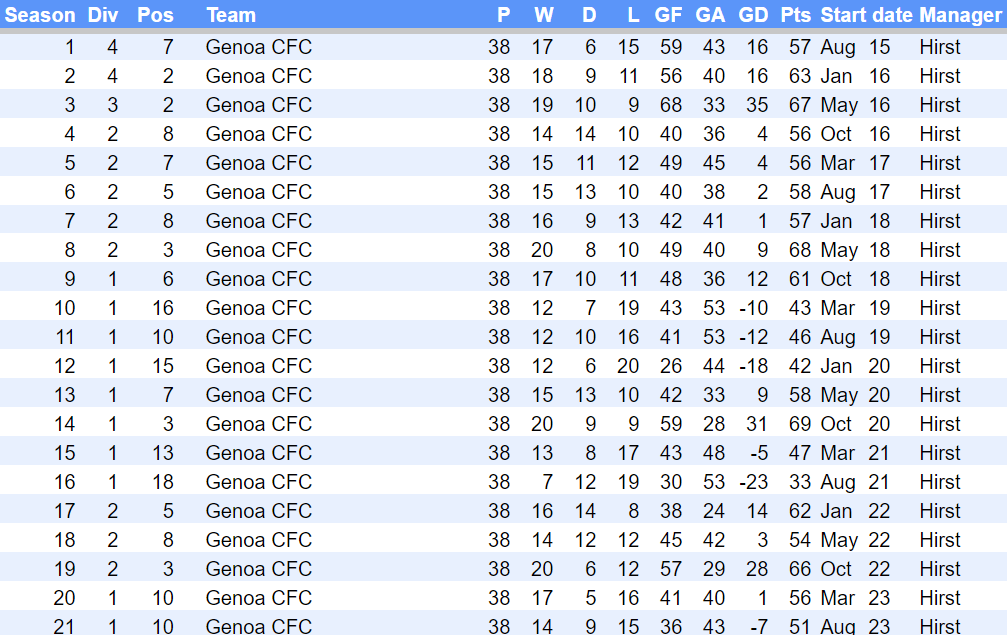Click the GA column header
This screenshot has width=1007, height=635.
pyautogui.click(x=710, y=15)
